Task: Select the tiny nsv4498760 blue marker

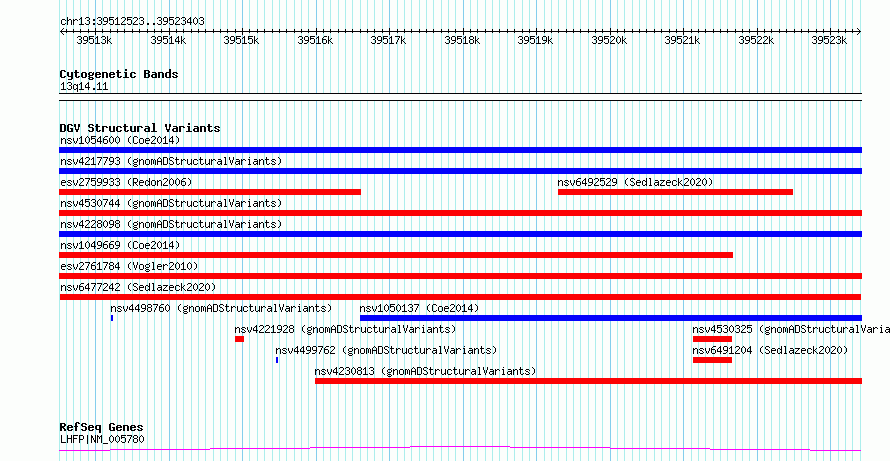Action: tap(112, 318)
